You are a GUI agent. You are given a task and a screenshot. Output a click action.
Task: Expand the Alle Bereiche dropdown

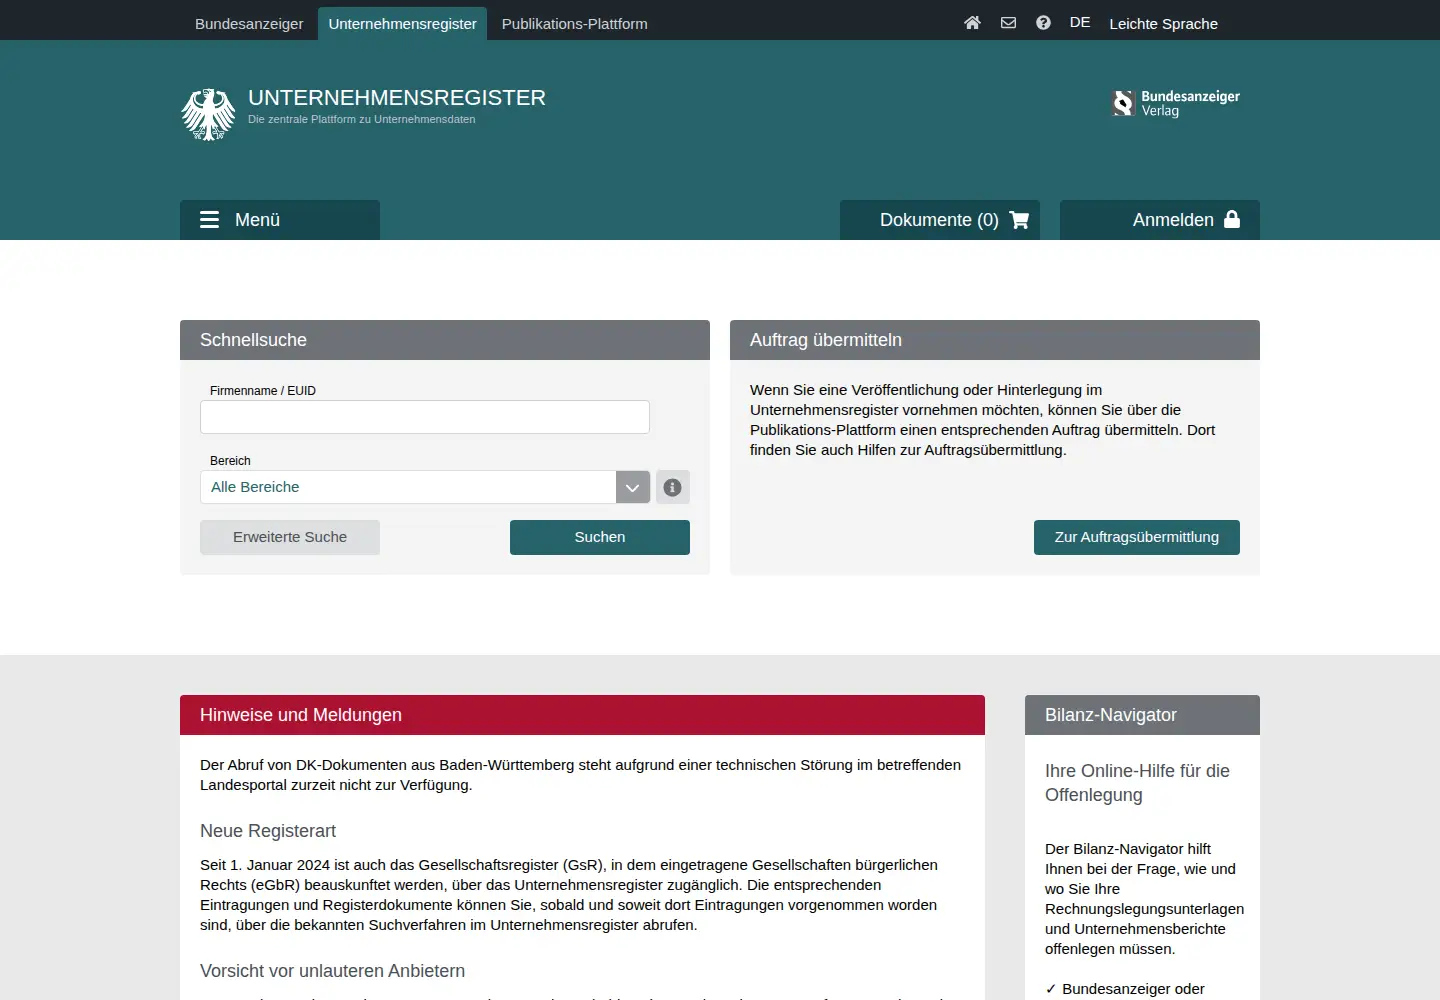click(x=425, y=487)
